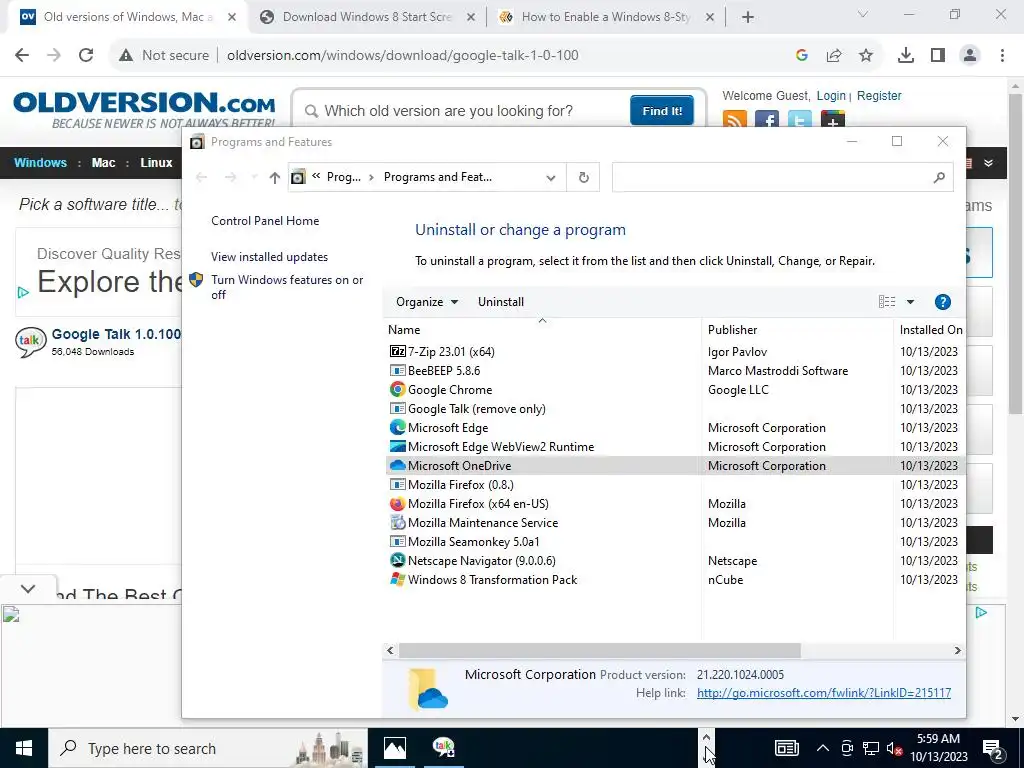Click the Google Chrome icon in programs list
Screen dimensions: 1024x768
click(397, 389)
